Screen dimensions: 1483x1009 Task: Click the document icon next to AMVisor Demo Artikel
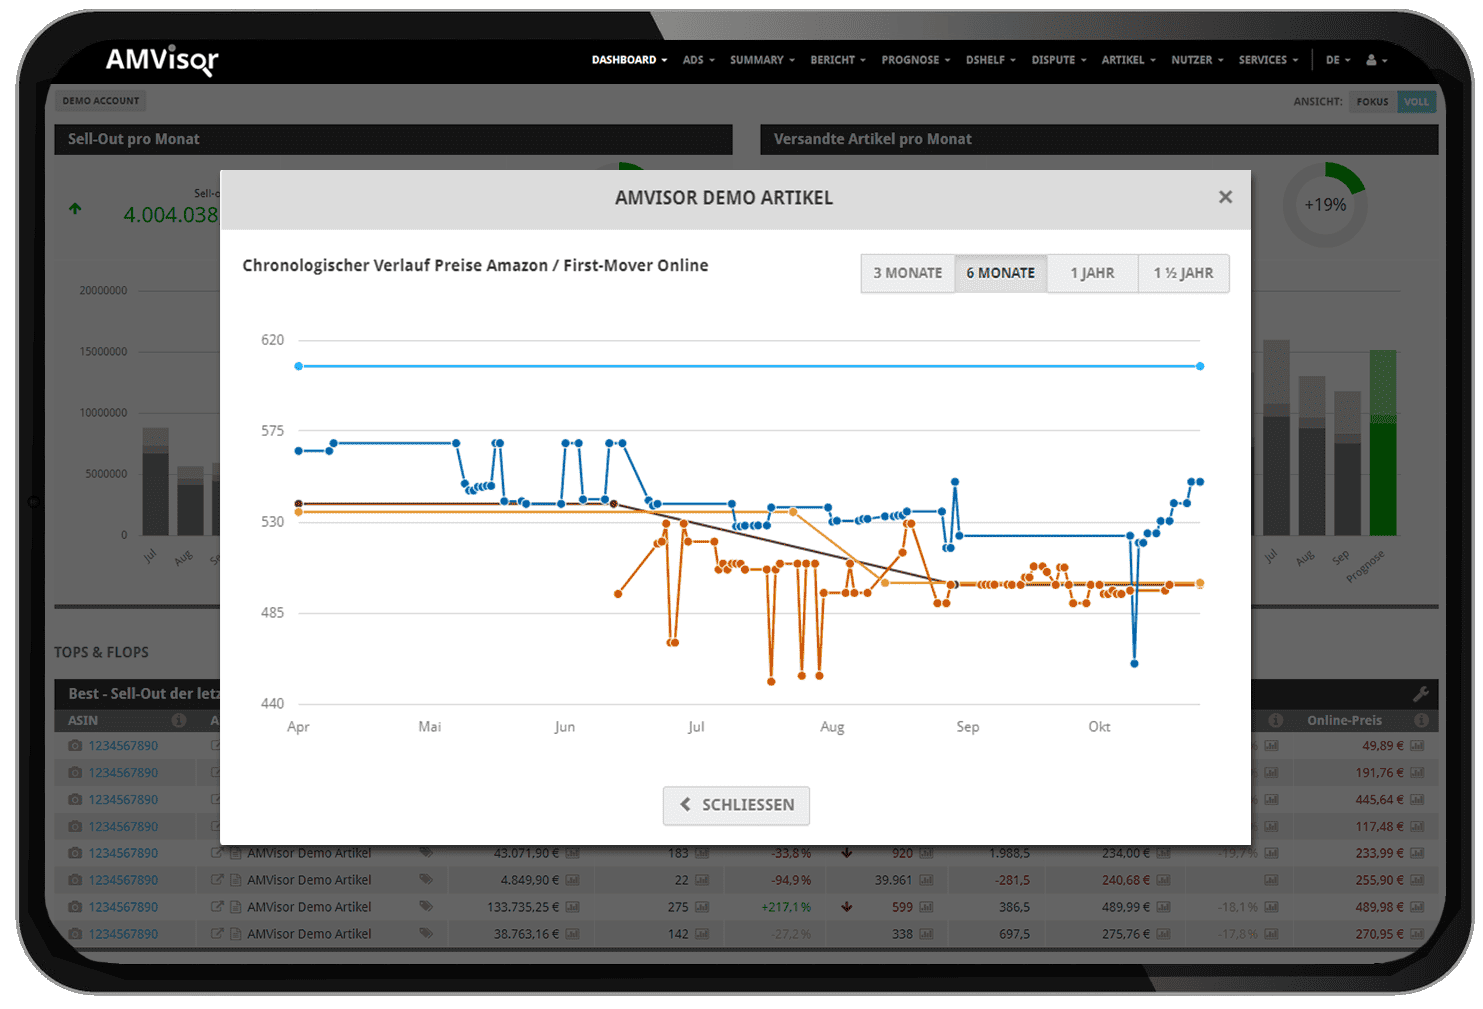point(234,852)
